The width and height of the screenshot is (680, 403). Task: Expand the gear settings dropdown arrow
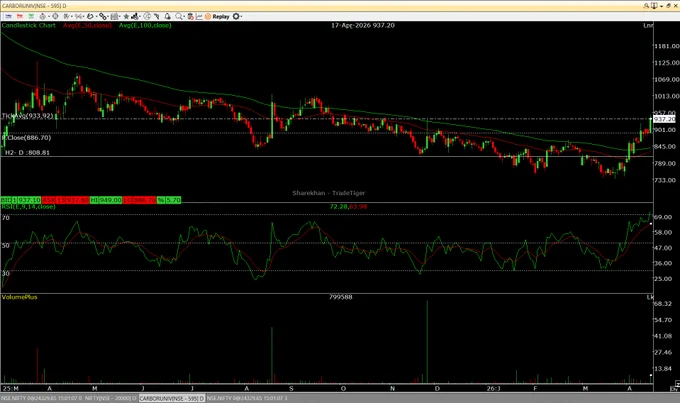242,16
